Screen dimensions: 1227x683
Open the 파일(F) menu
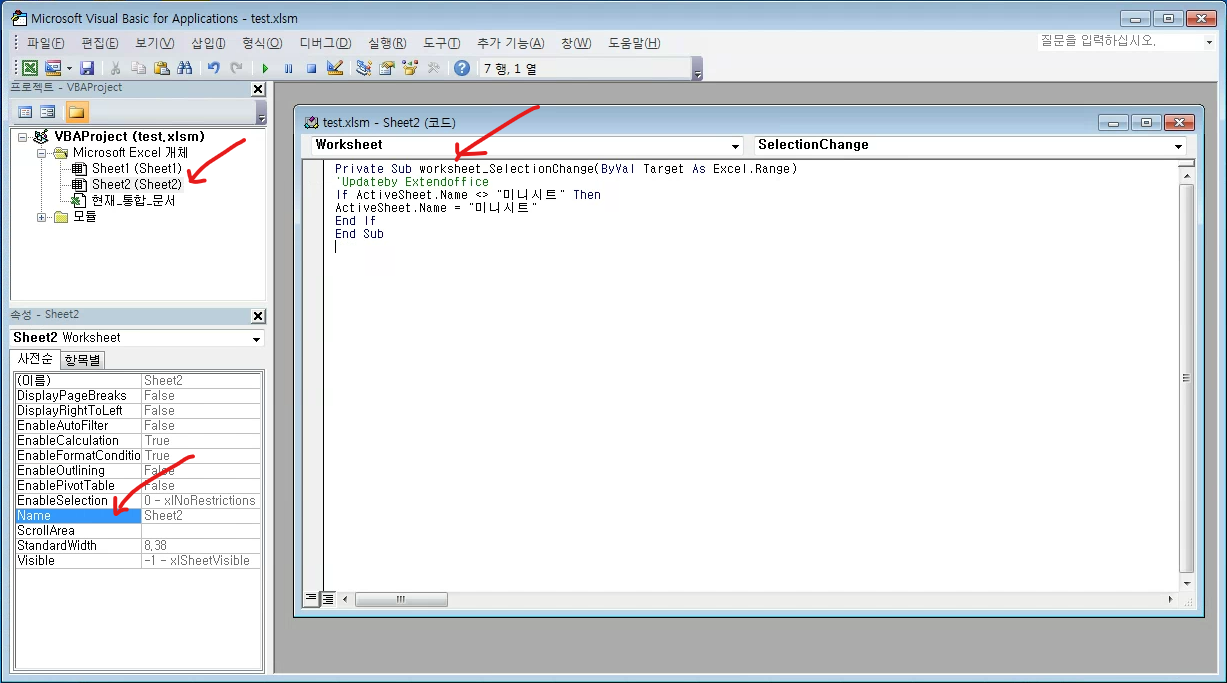point(46,43)
